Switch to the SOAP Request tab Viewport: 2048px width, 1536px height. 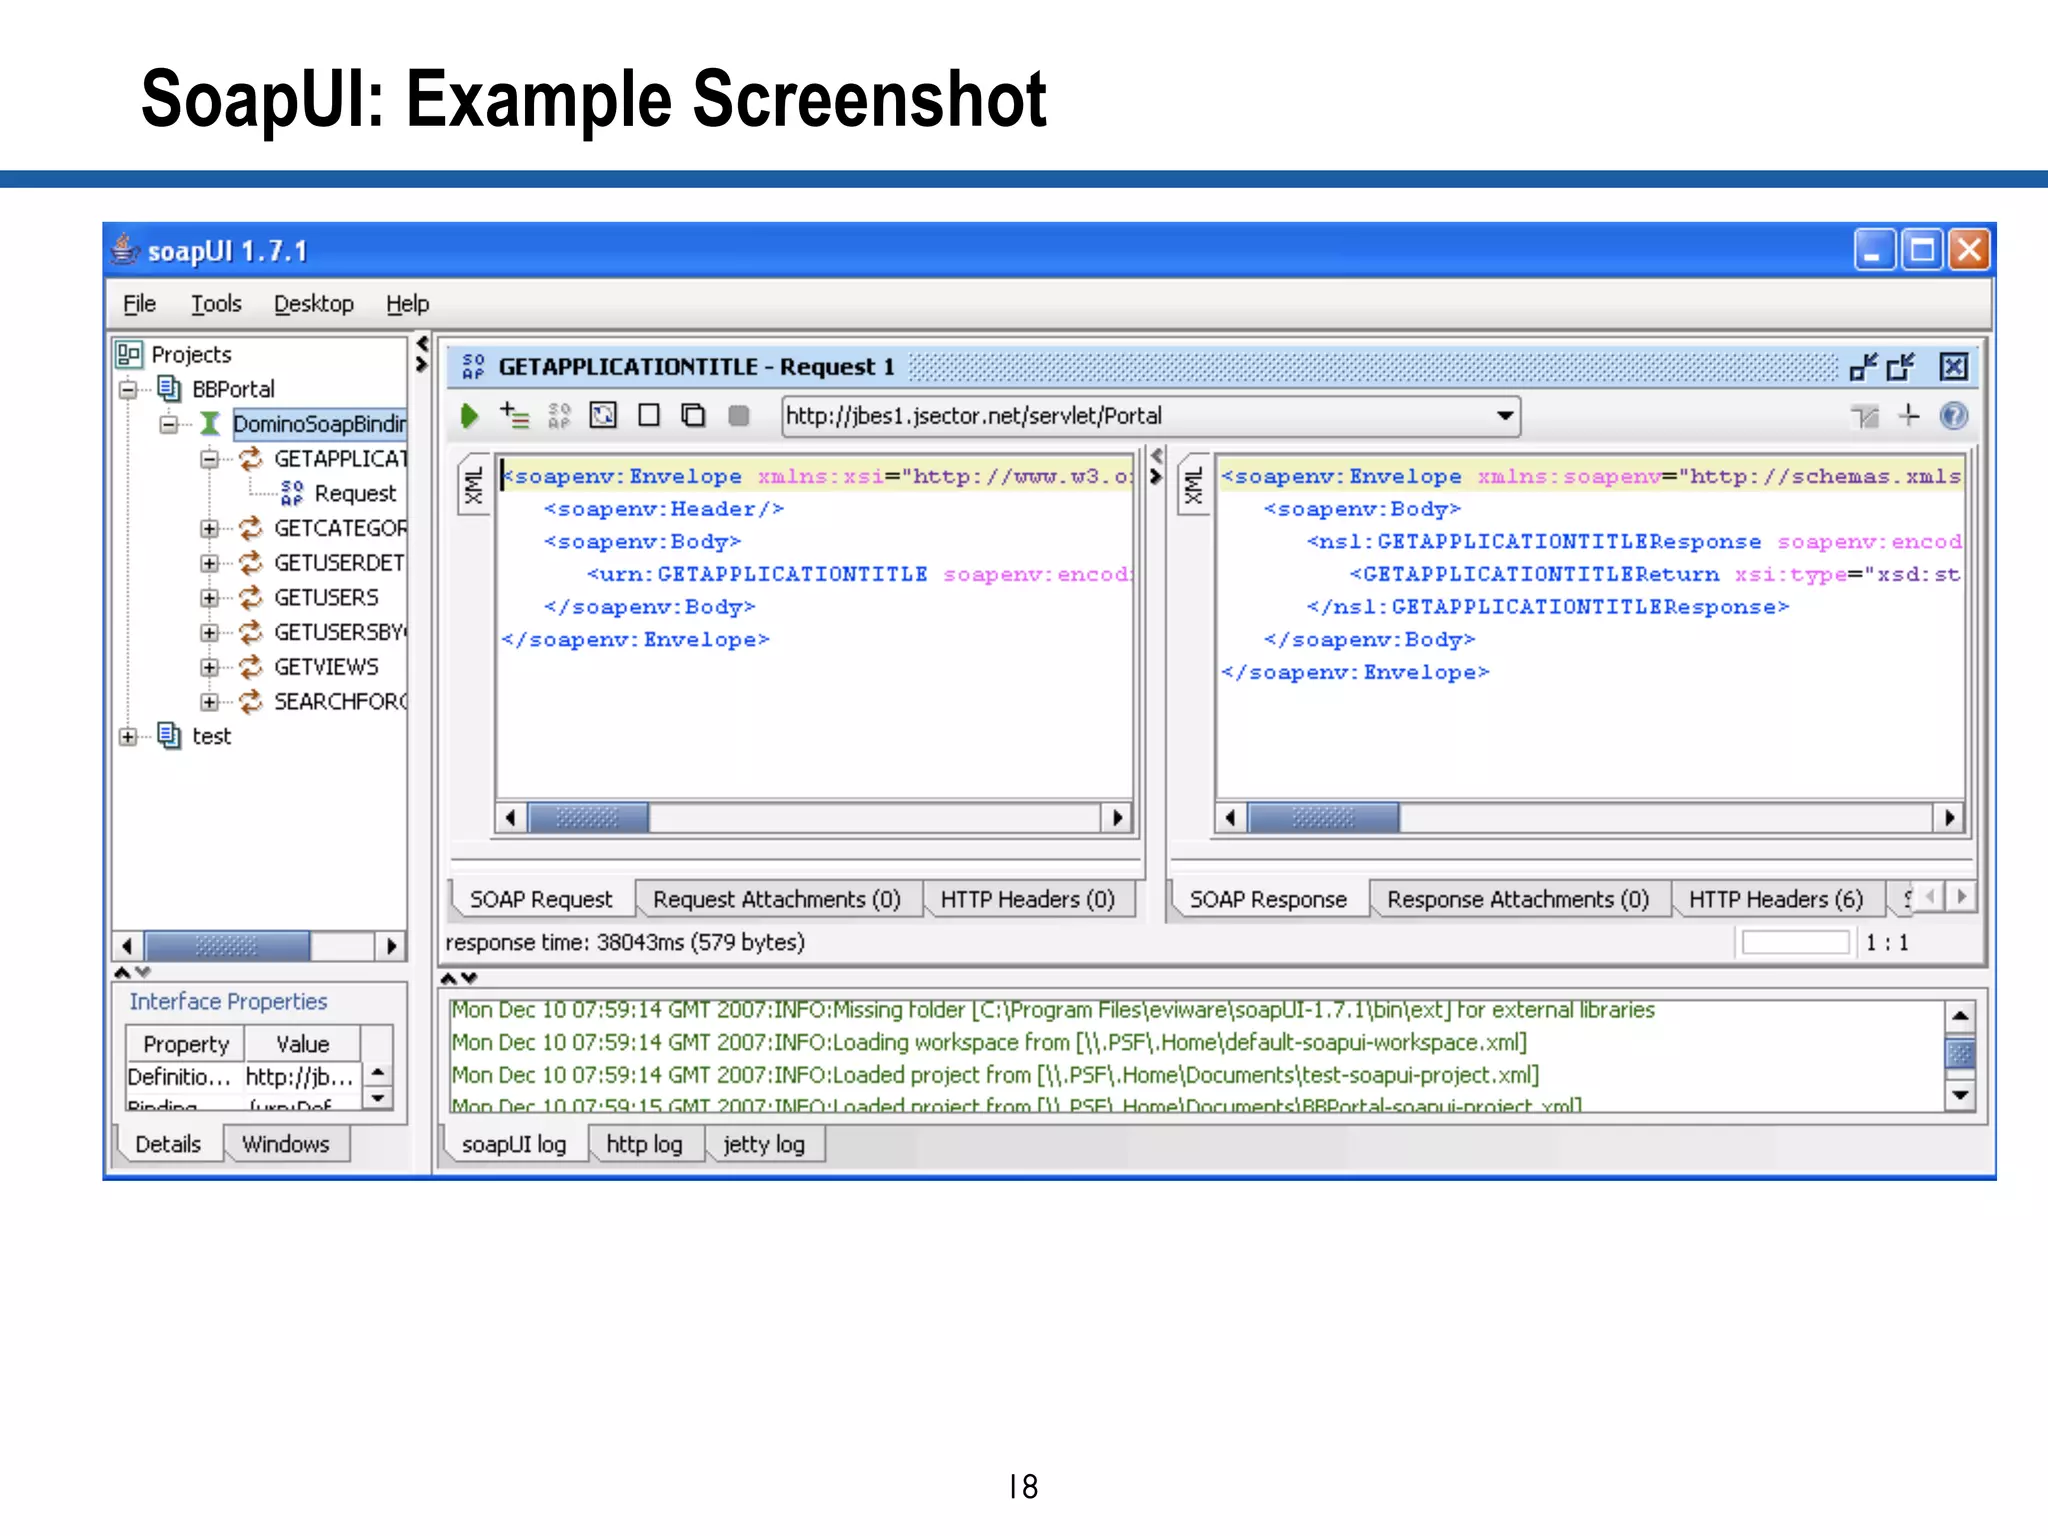(541, 899)
